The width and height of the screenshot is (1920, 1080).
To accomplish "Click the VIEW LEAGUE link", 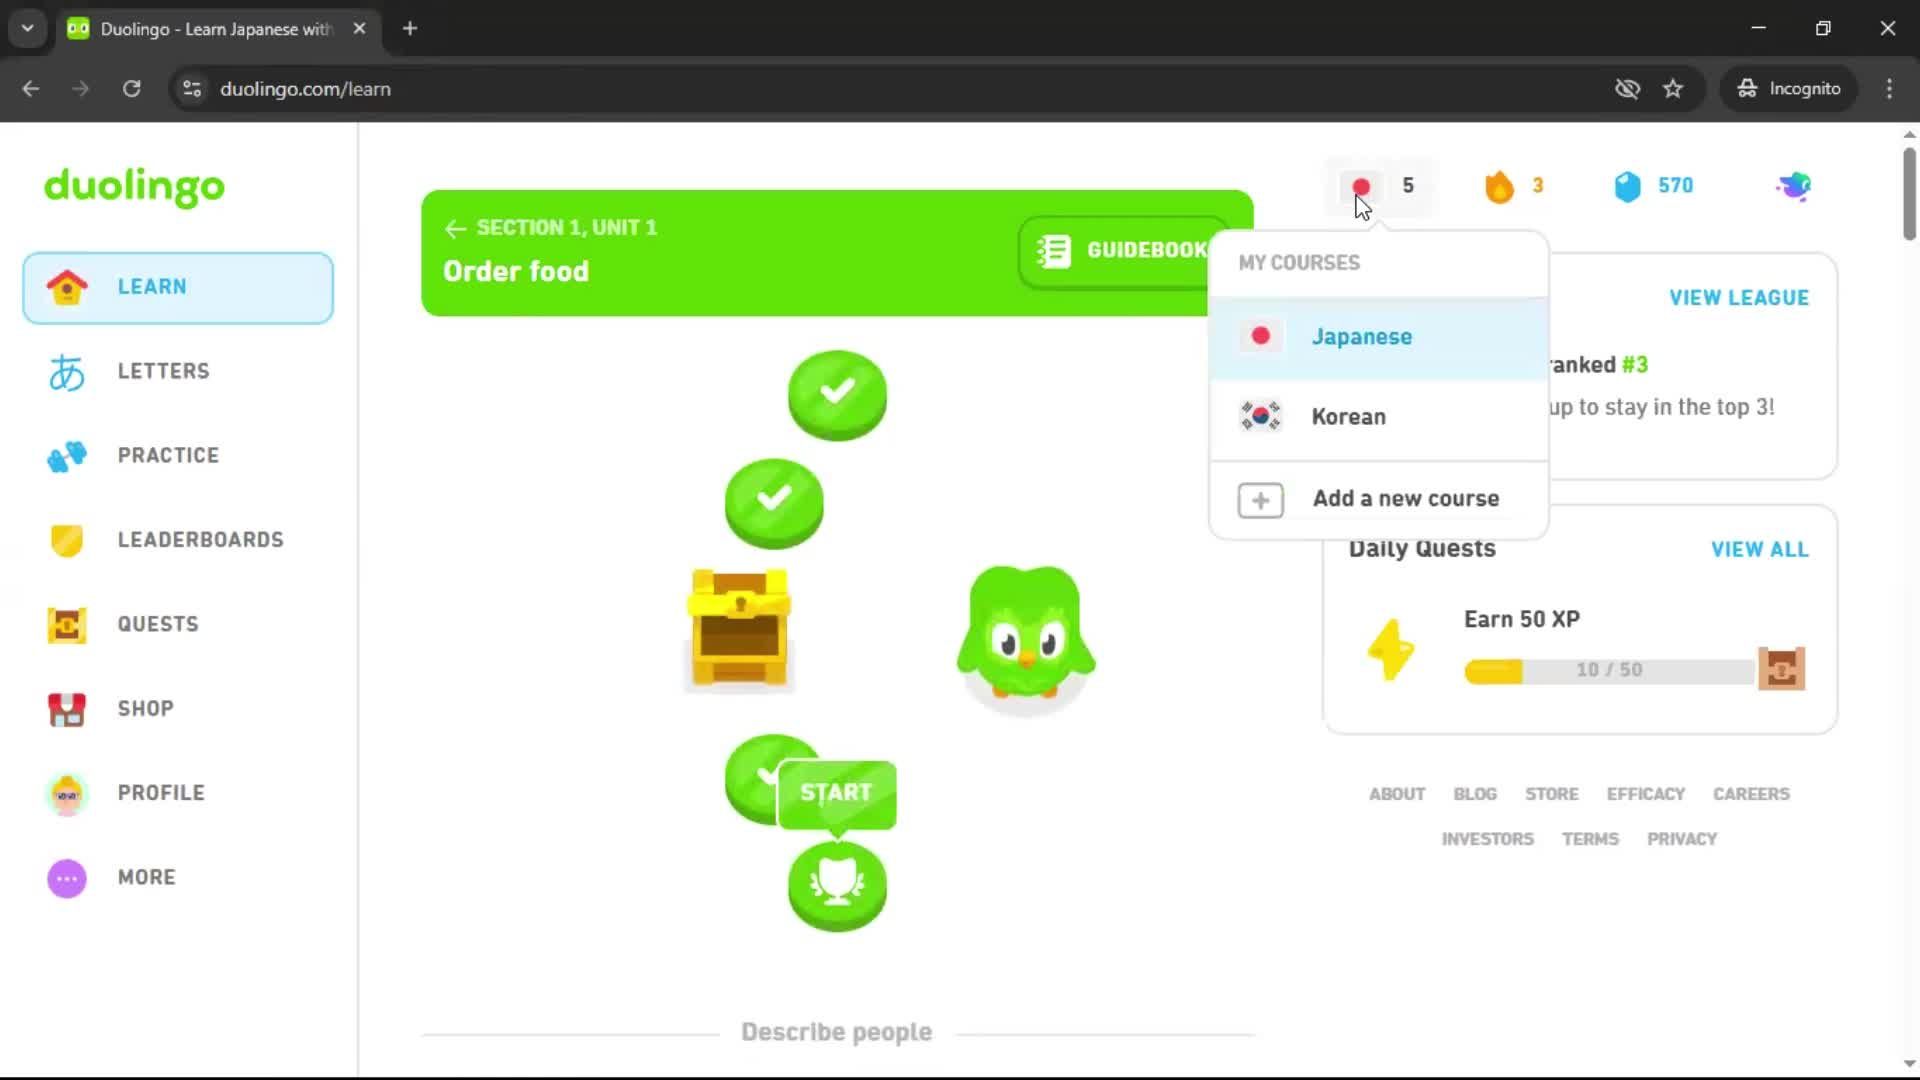I will click(x=1738, y=297).
